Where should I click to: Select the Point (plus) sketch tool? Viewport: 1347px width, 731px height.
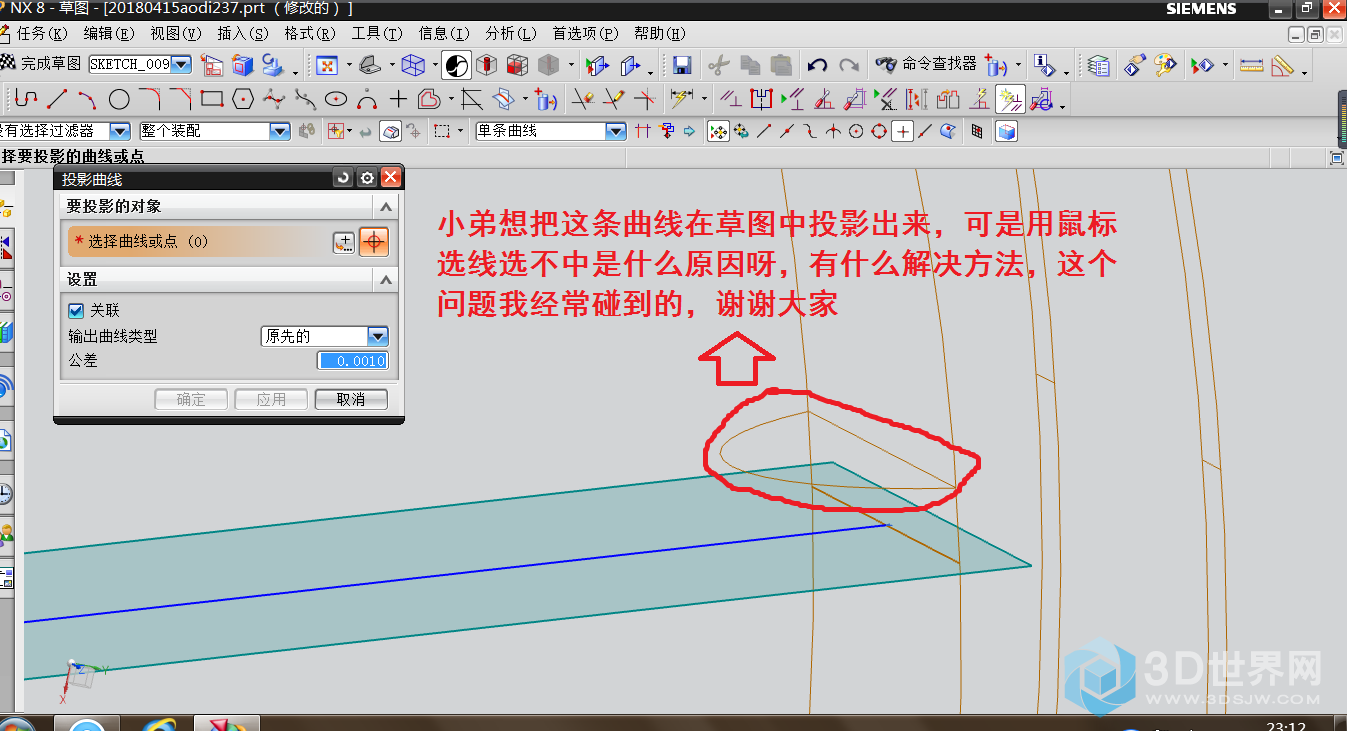pyautogui.click(x=398, y=99)
